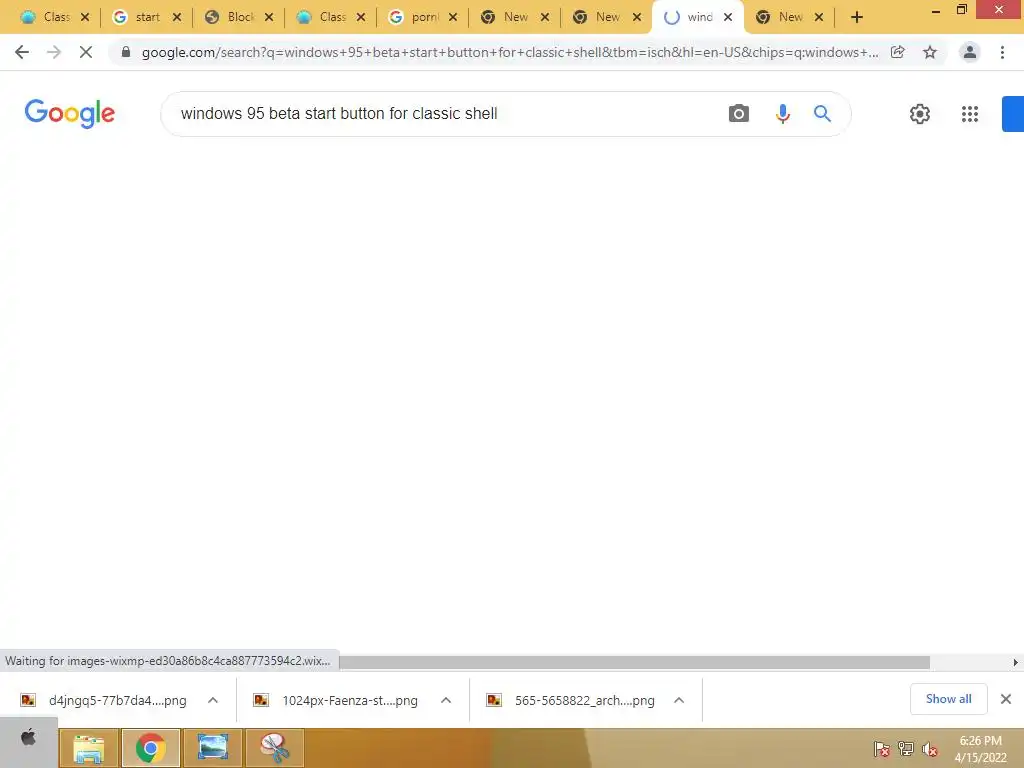View site security lock info
The height and width of the screenshot is (768, 1024).
click(x=126, y=52)
